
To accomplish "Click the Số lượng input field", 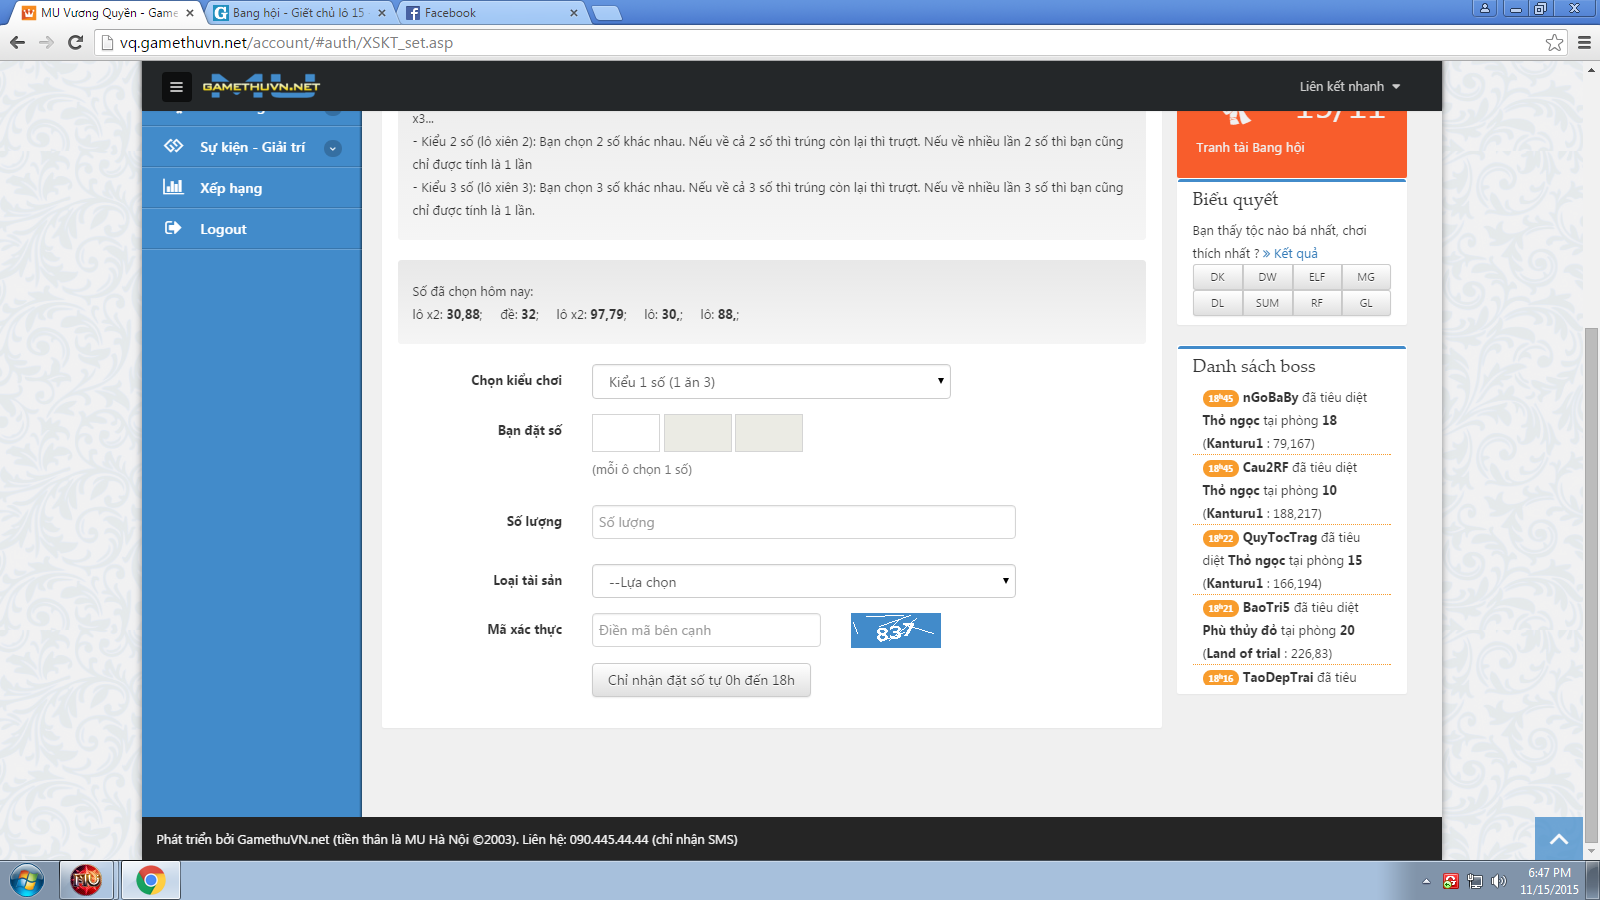I will pyautogui.click(x=803, y=522).
